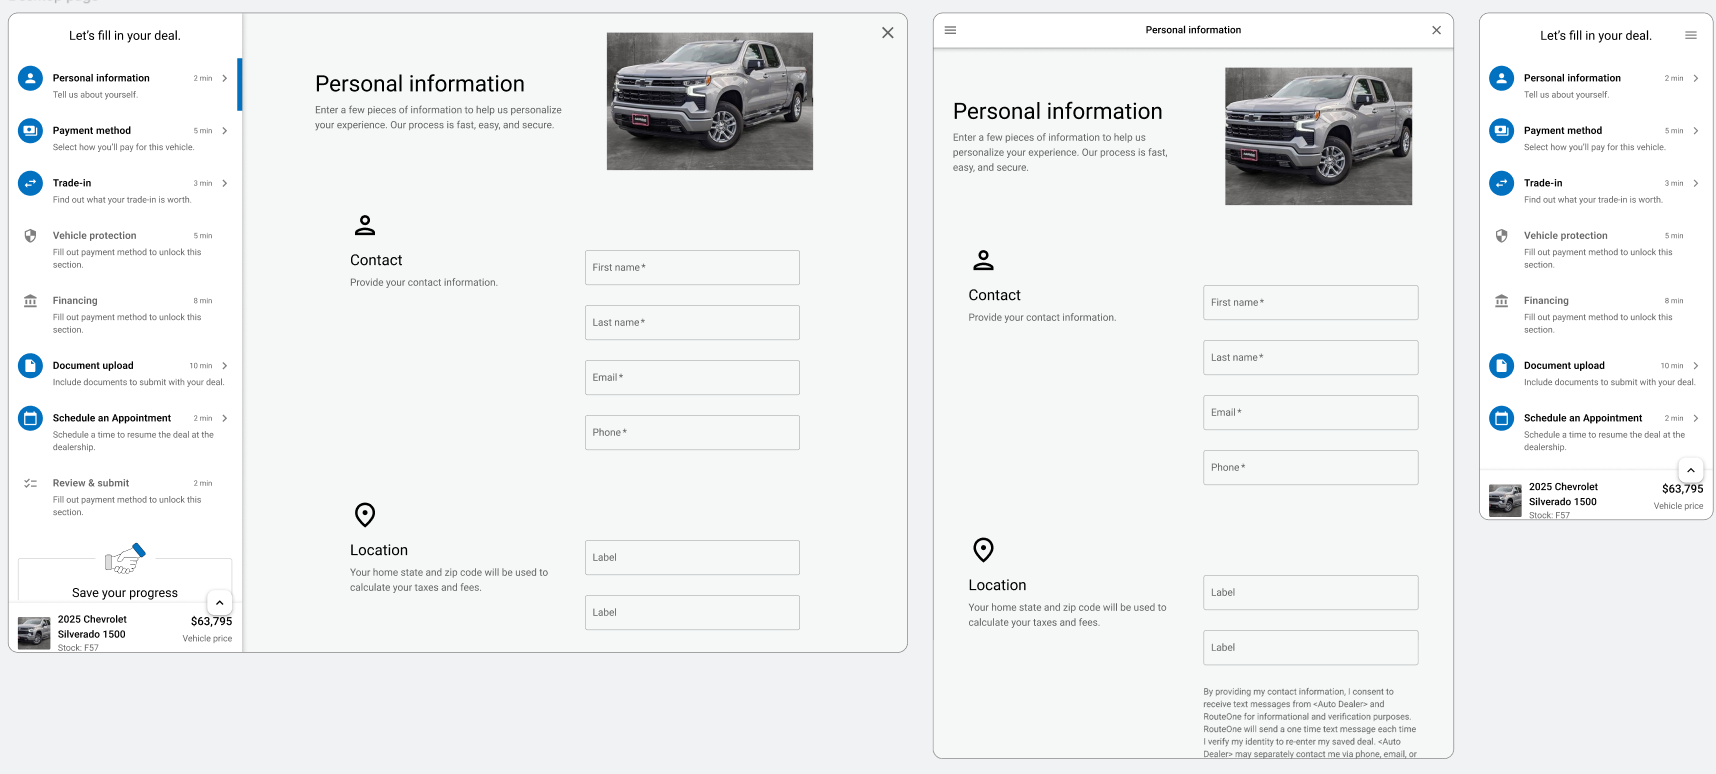Click Vehicle protection shield icon in mobile panel

tap(1502, 236)
